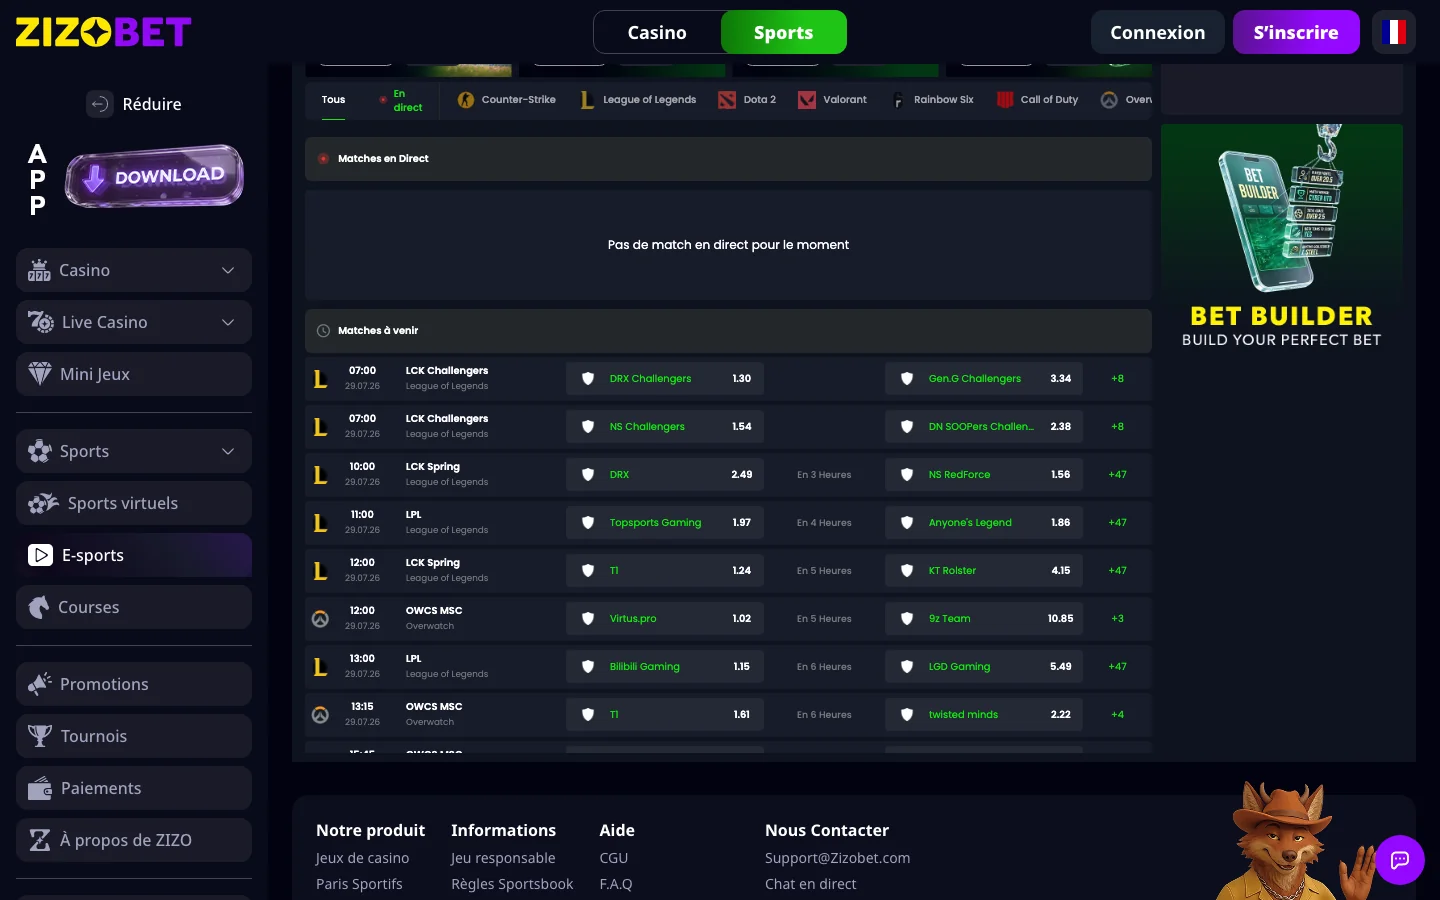Show +3 markets for Virtus.pro match
1440x900 pixels.
coord(1118,619)
